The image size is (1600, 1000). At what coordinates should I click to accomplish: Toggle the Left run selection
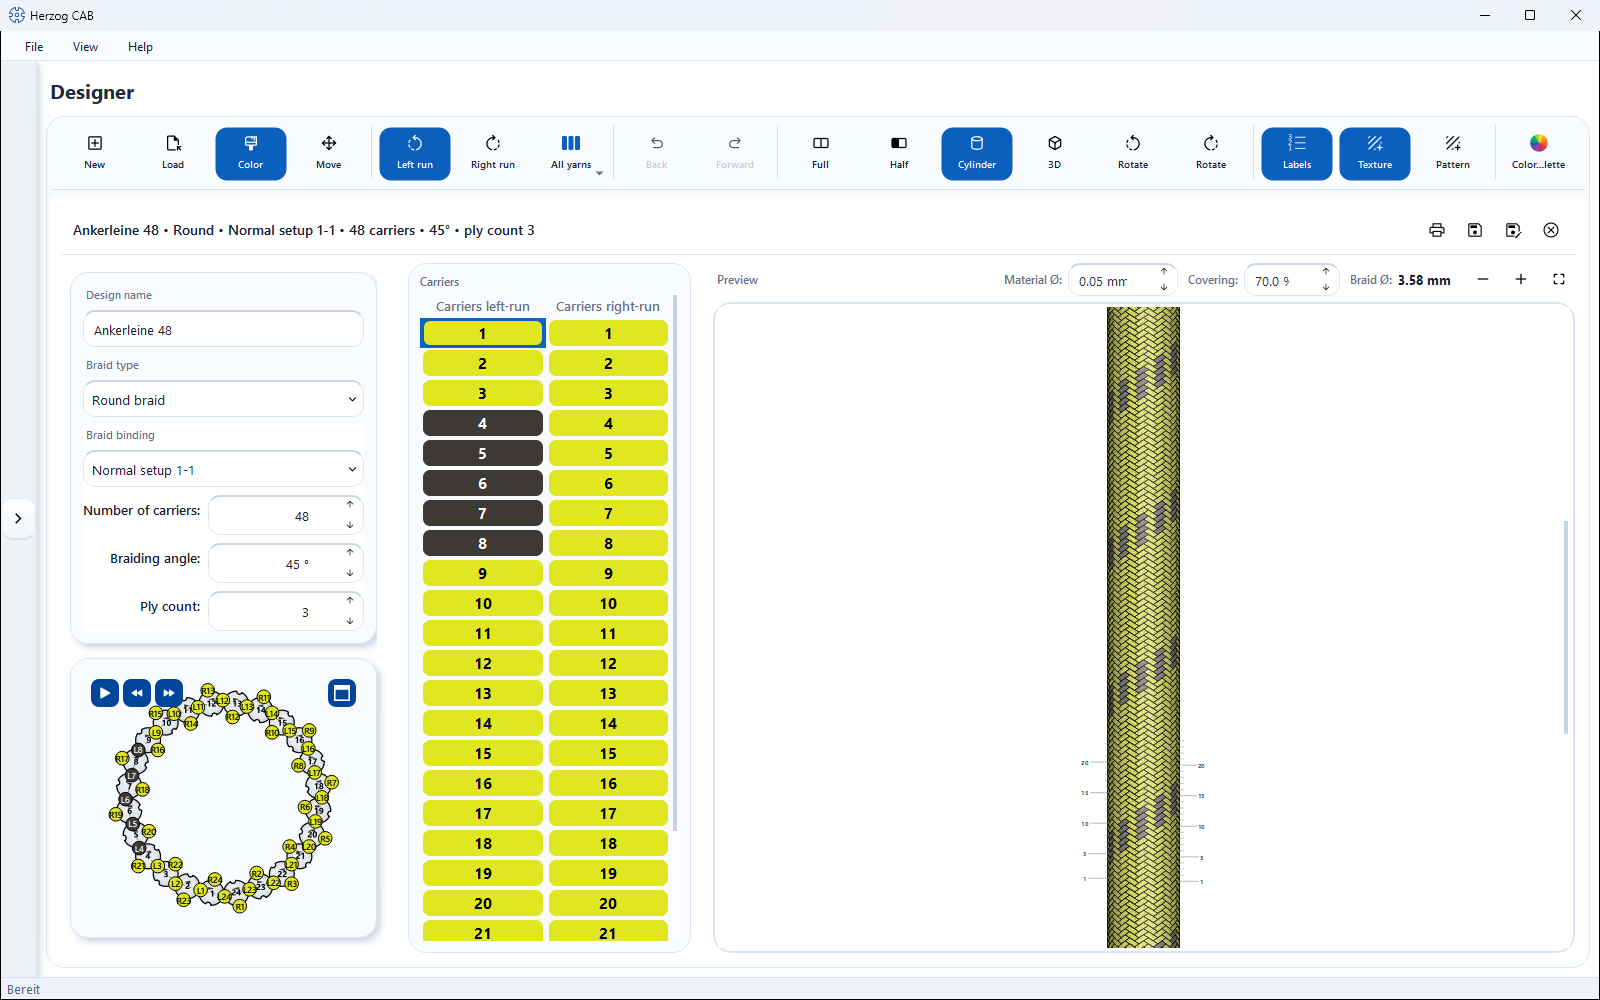(x=415, y=153)
